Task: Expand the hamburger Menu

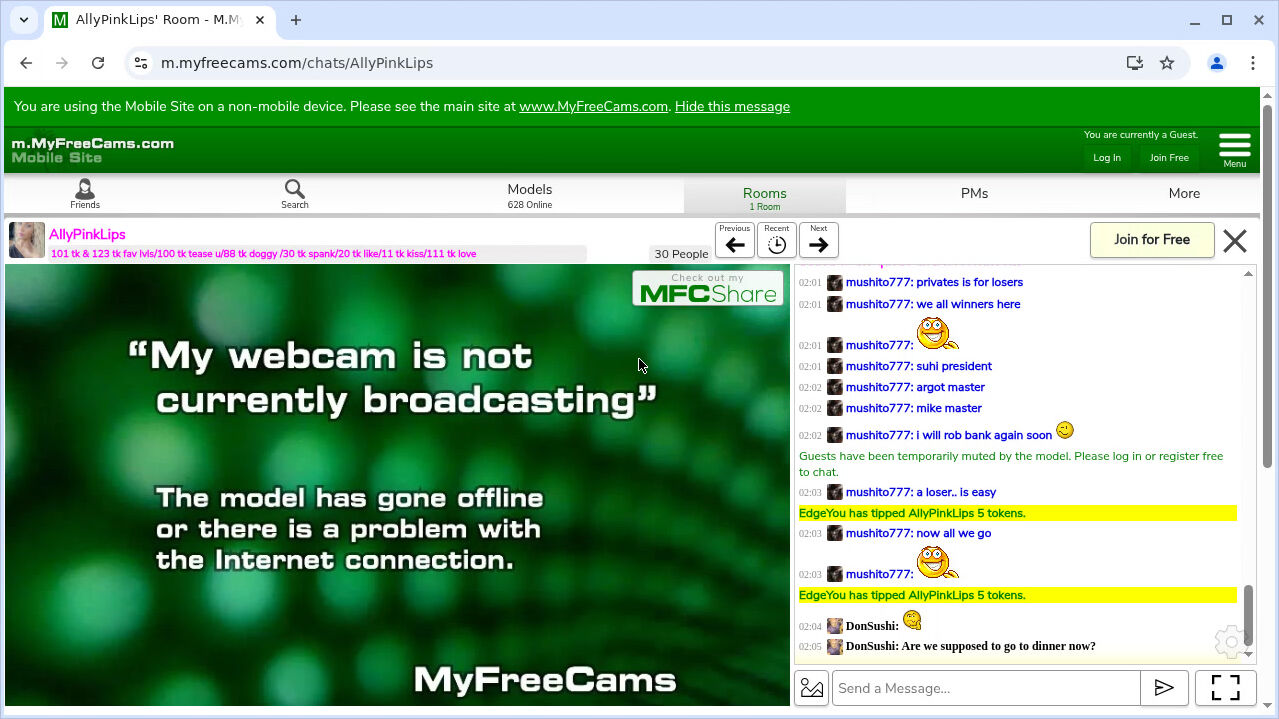Action: coord(1234,148)
